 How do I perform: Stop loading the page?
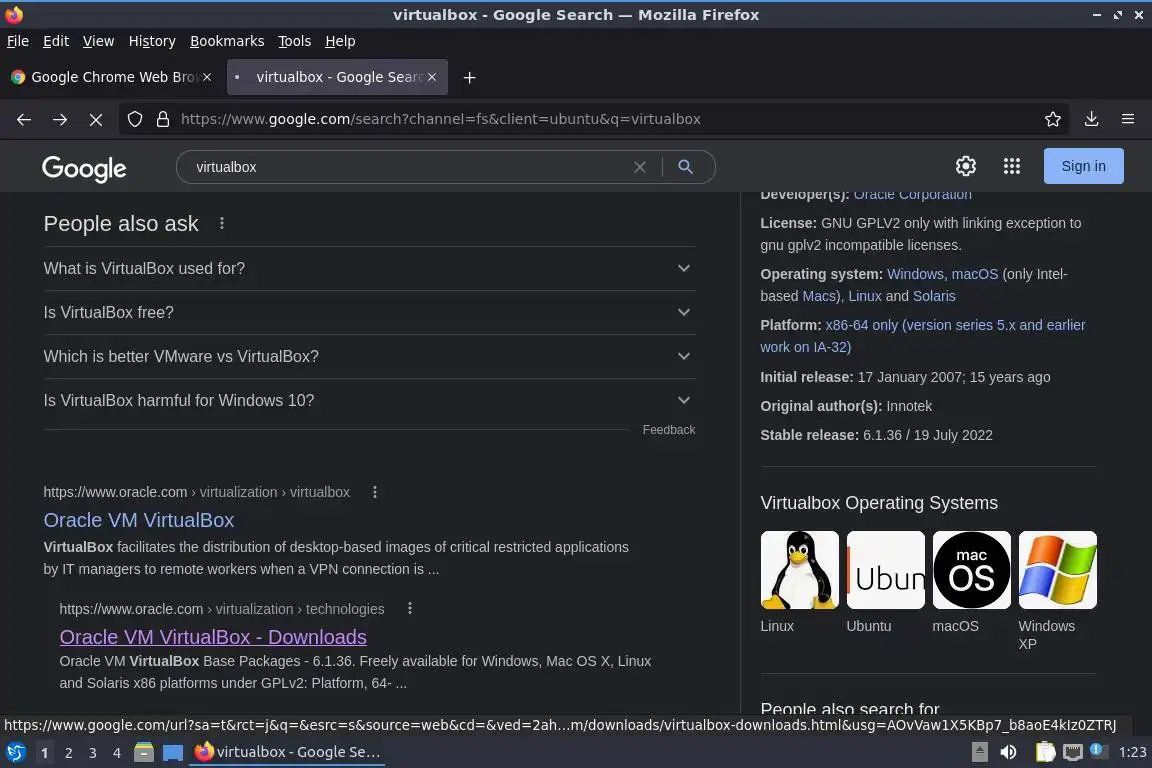click(96, 119)
